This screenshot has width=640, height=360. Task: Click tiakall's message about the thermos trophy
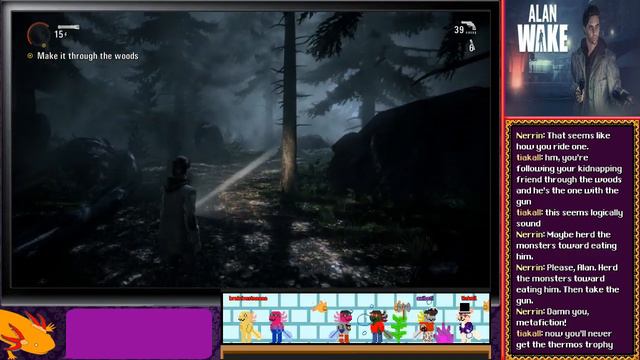[x=565, y=339]
